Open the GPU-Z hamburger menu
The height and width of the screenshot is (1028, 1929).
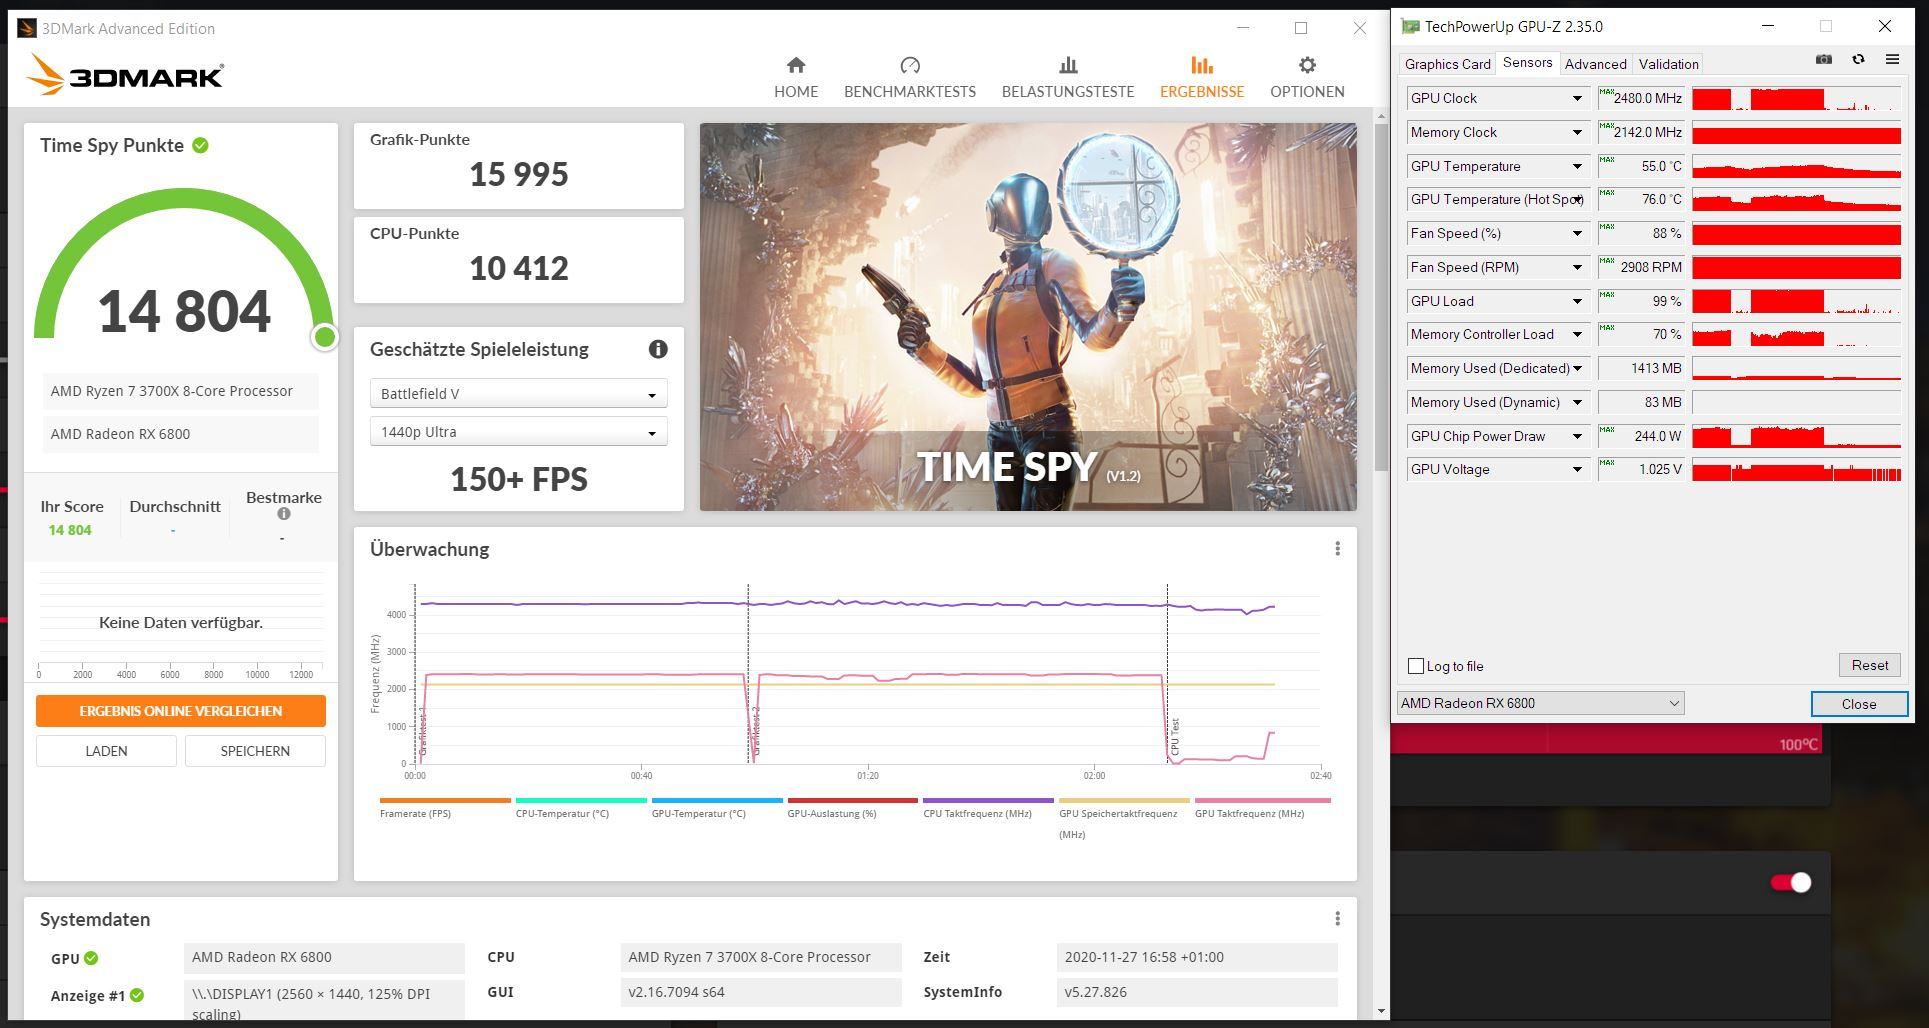coord(1892,60)
